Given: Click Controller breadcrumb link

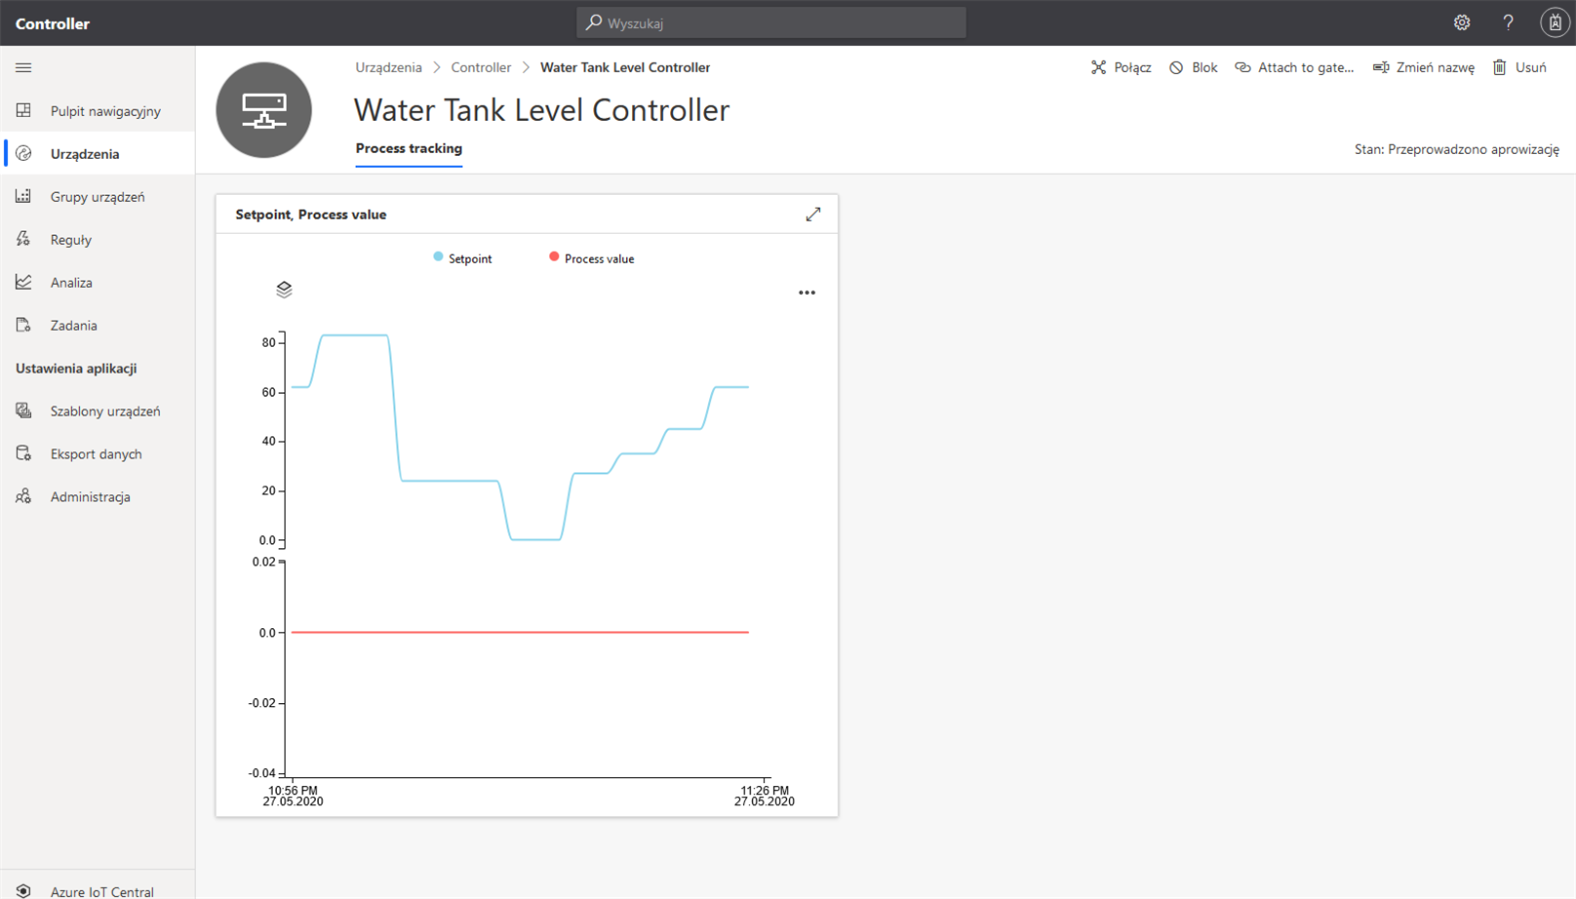Looking at the screenshot, I should (x=481, y=67).
